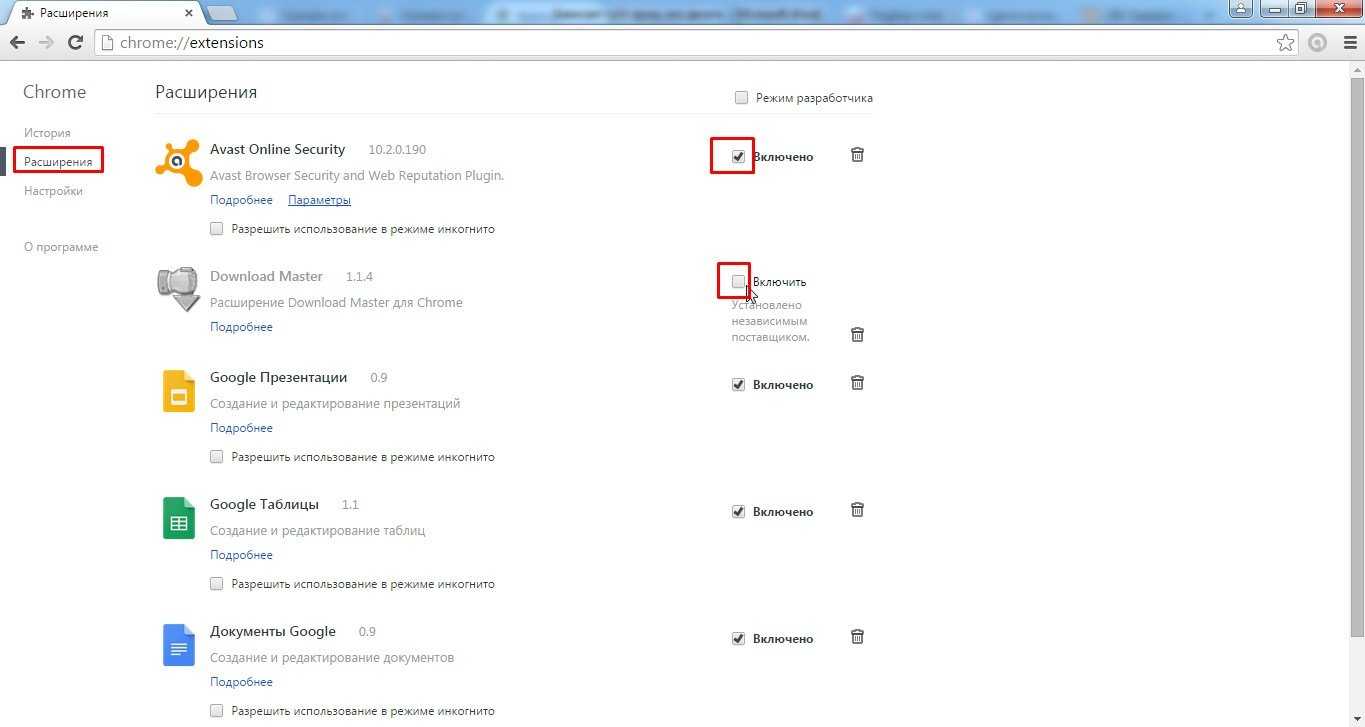
Task: Click the browser back arrow
Action: click(17, 42)
